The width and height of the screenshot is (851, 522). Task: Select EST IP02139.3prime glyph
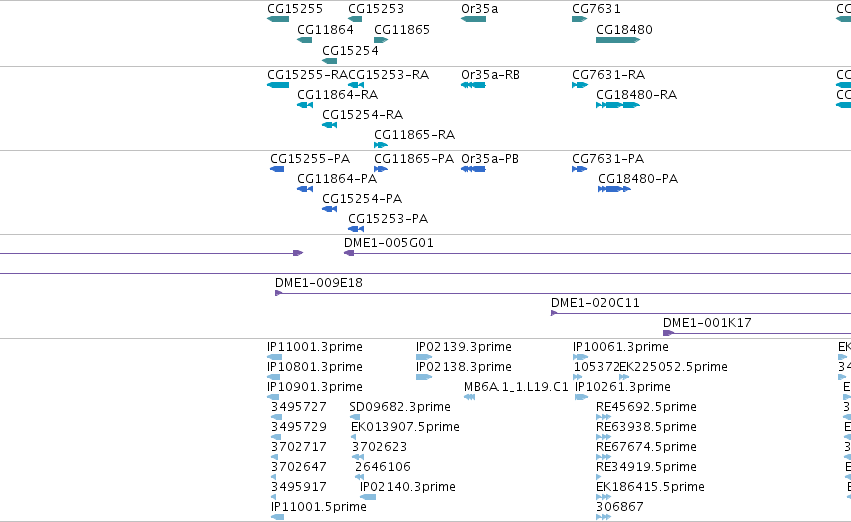(424, 357)
